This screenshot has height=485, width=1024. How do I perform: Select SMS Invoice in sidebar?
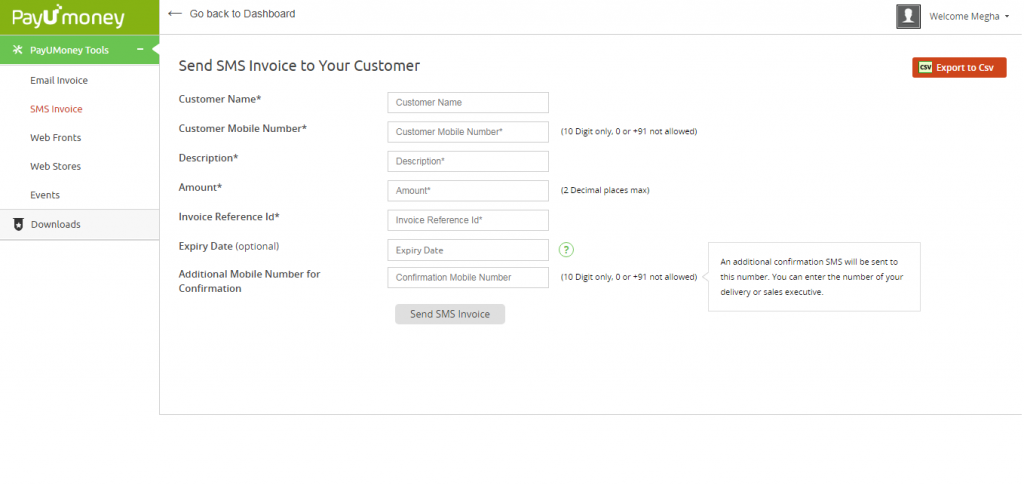pyautogui.click(x=56, y=109)
